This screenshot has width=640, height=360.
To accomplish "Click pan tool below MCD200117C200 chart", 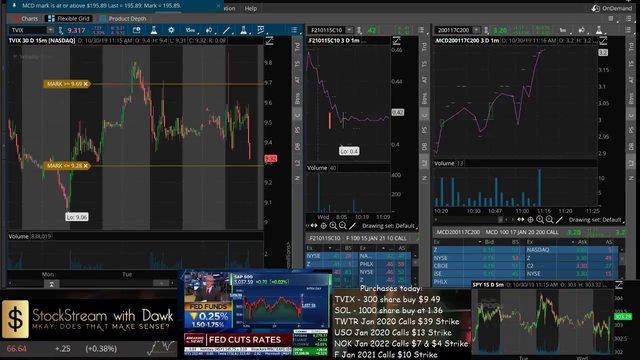I will pyautogui.click(x=521, y=220).
